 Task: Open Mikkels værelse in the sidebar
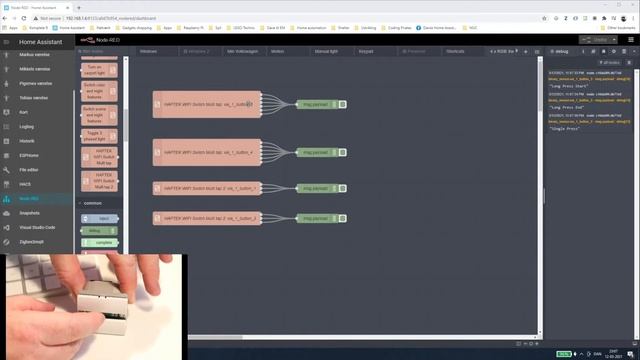35,69
